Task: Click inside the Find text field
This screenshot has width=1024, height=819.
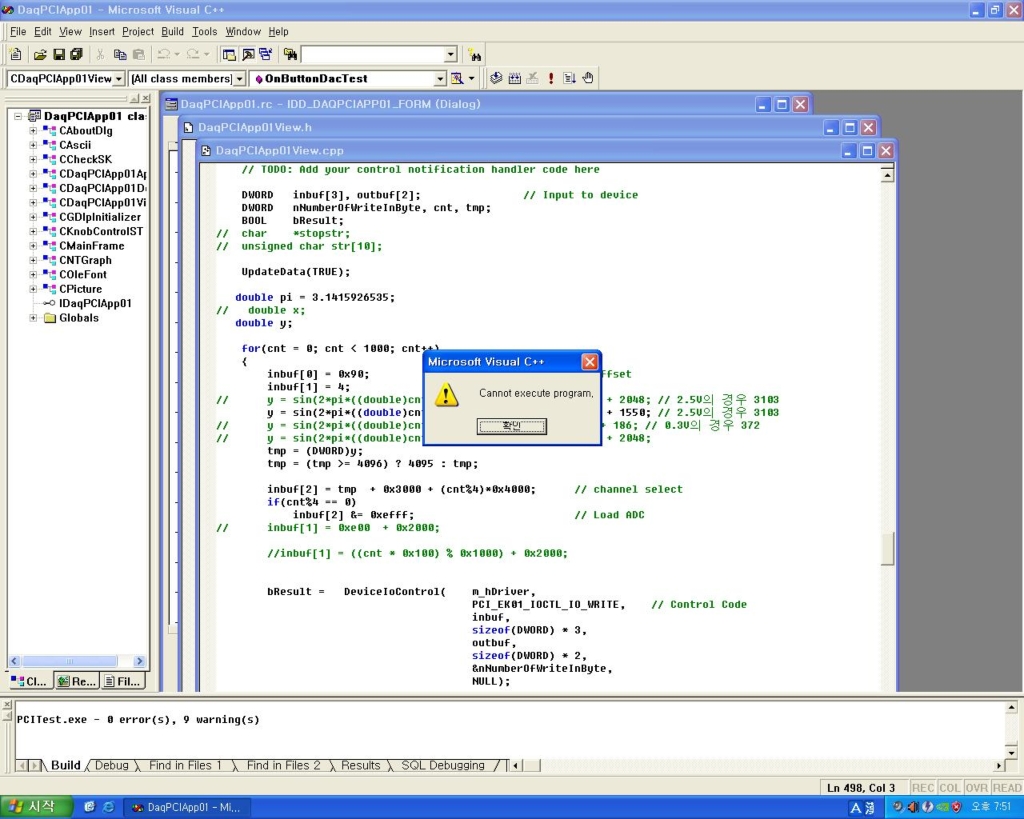Action: pos(373,55)
